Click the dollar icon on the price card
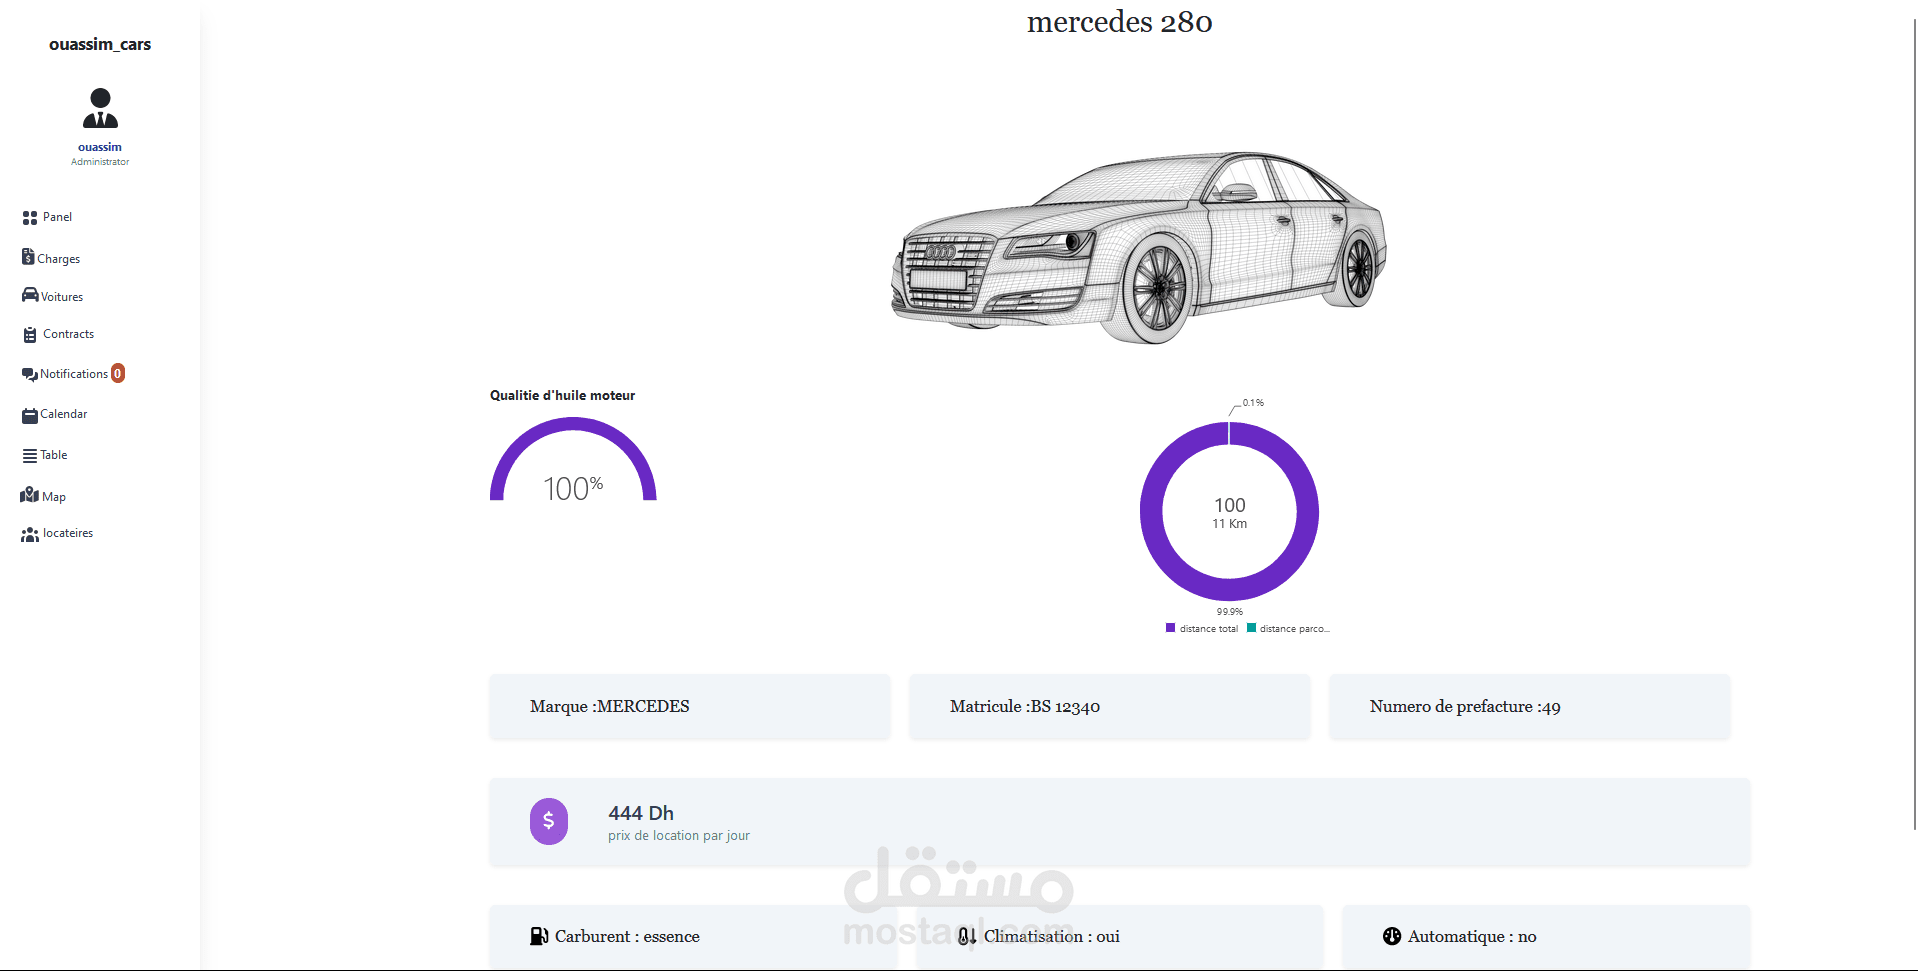Image resolution: width=1918 pixels, height=971 pixels. point(548,821)
